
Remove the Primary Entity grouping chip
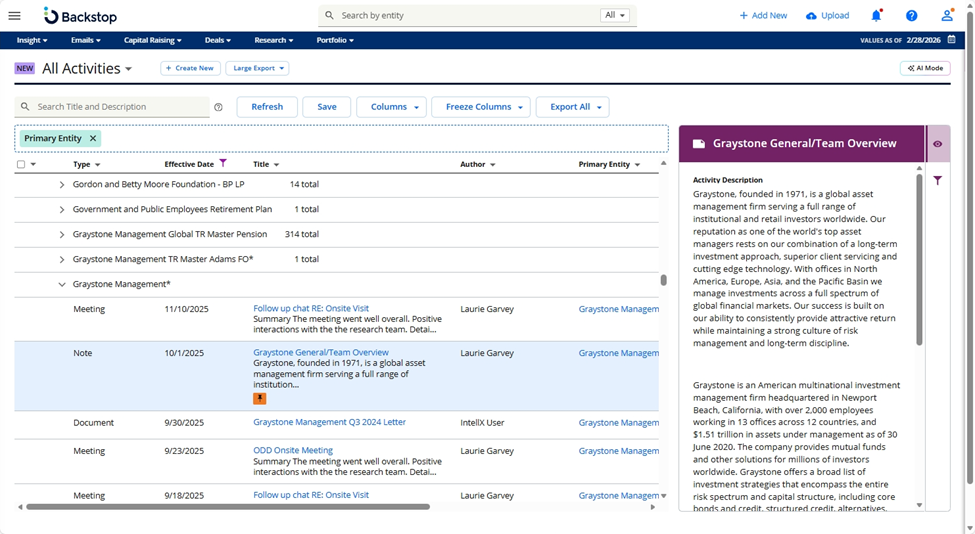(x=93, y=138)
